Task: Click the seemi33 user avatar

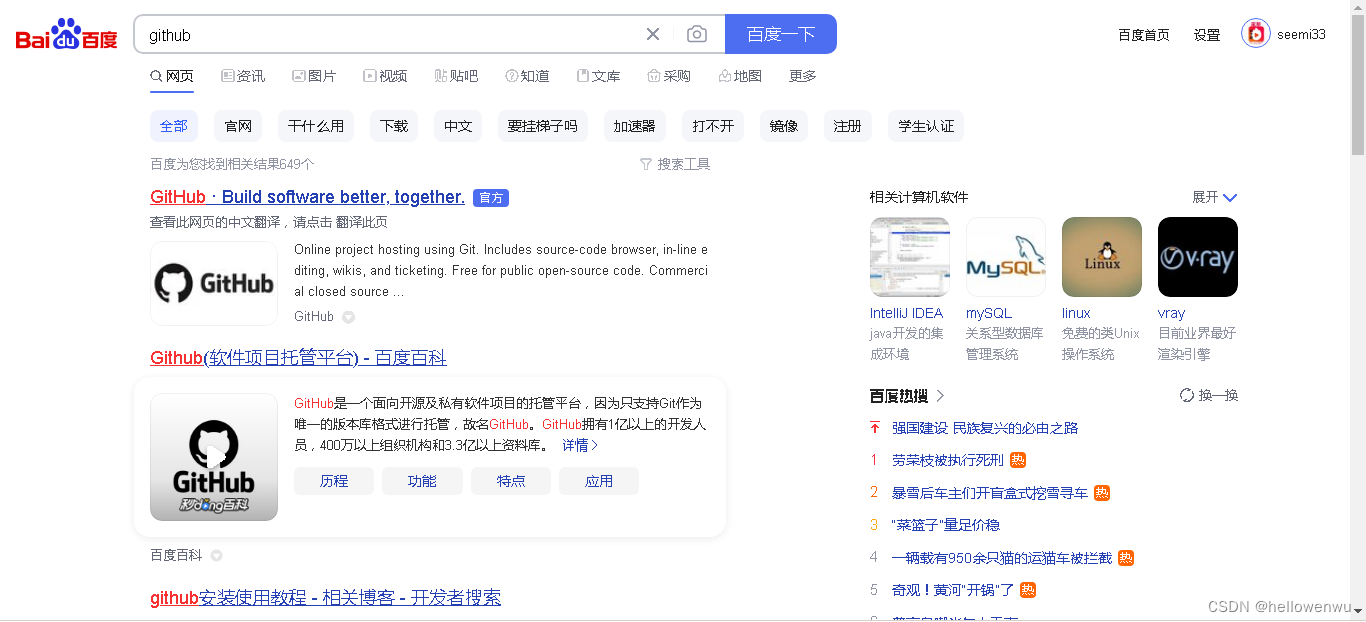Action: point(1256,34)
